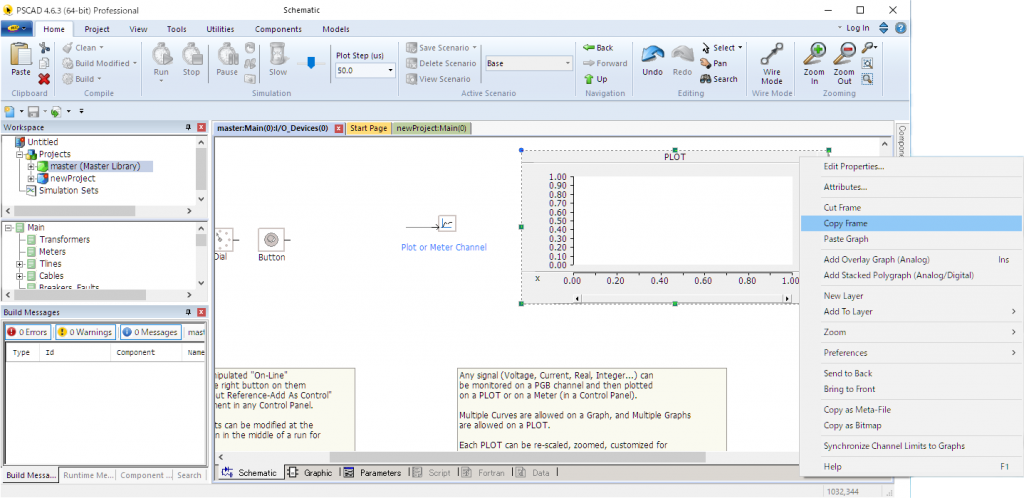Image resolution: width=1024 pixels, height=498 pixels.
Task: Click the Paste clipboard icon
Action: (20, 58)
